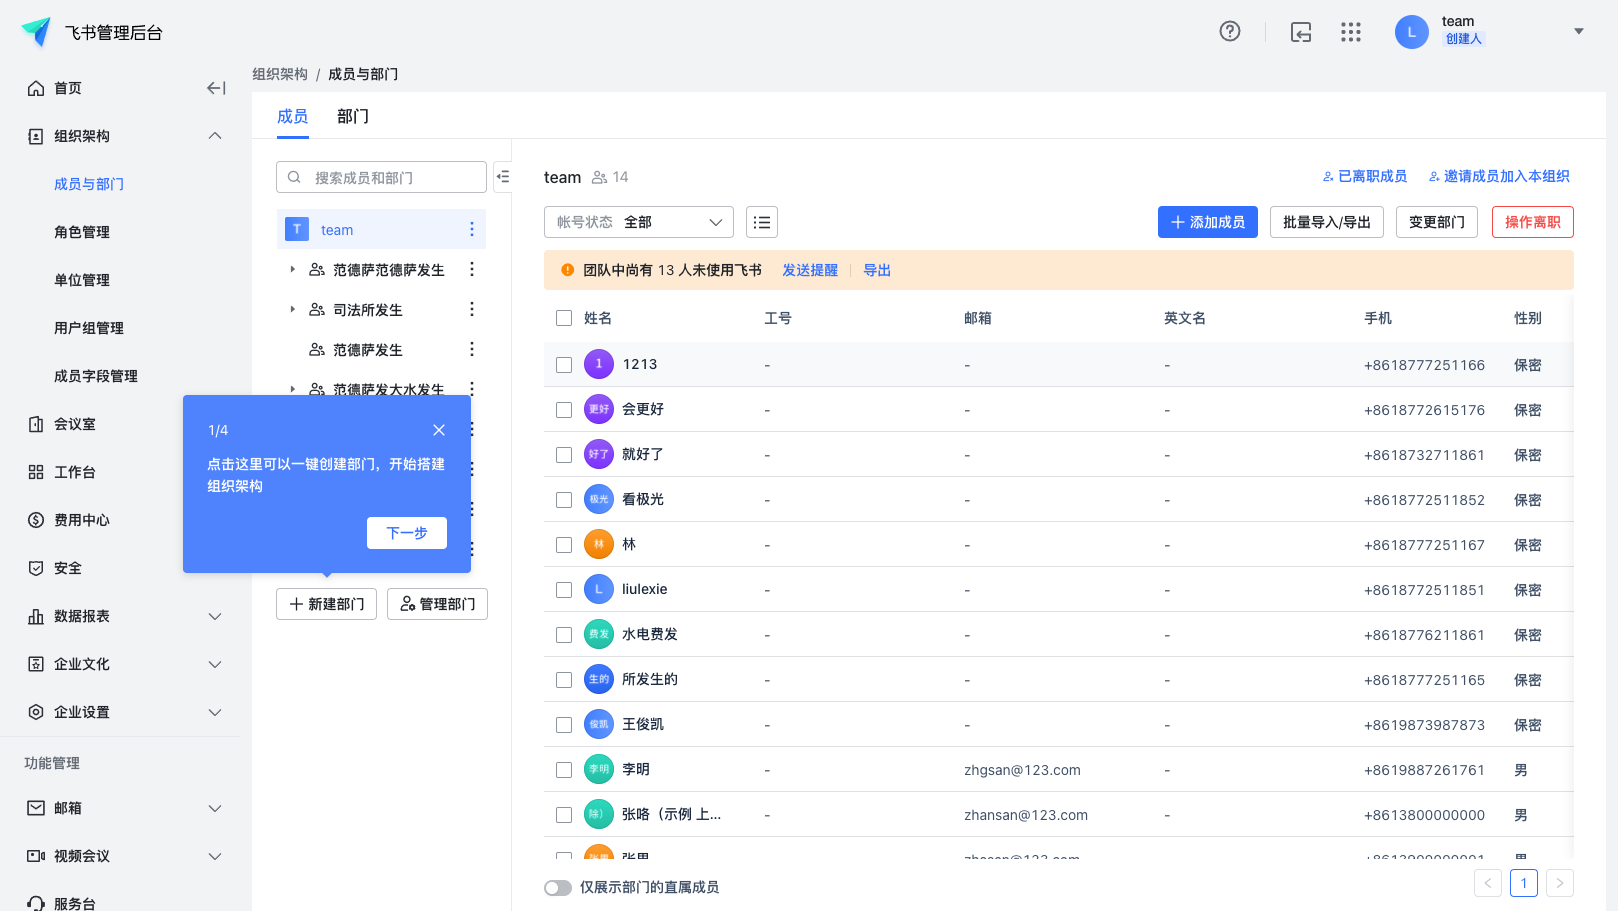Open 安全 in the sidebar
The width and height of the screenshot is (1618, 911).
(68, 568)
